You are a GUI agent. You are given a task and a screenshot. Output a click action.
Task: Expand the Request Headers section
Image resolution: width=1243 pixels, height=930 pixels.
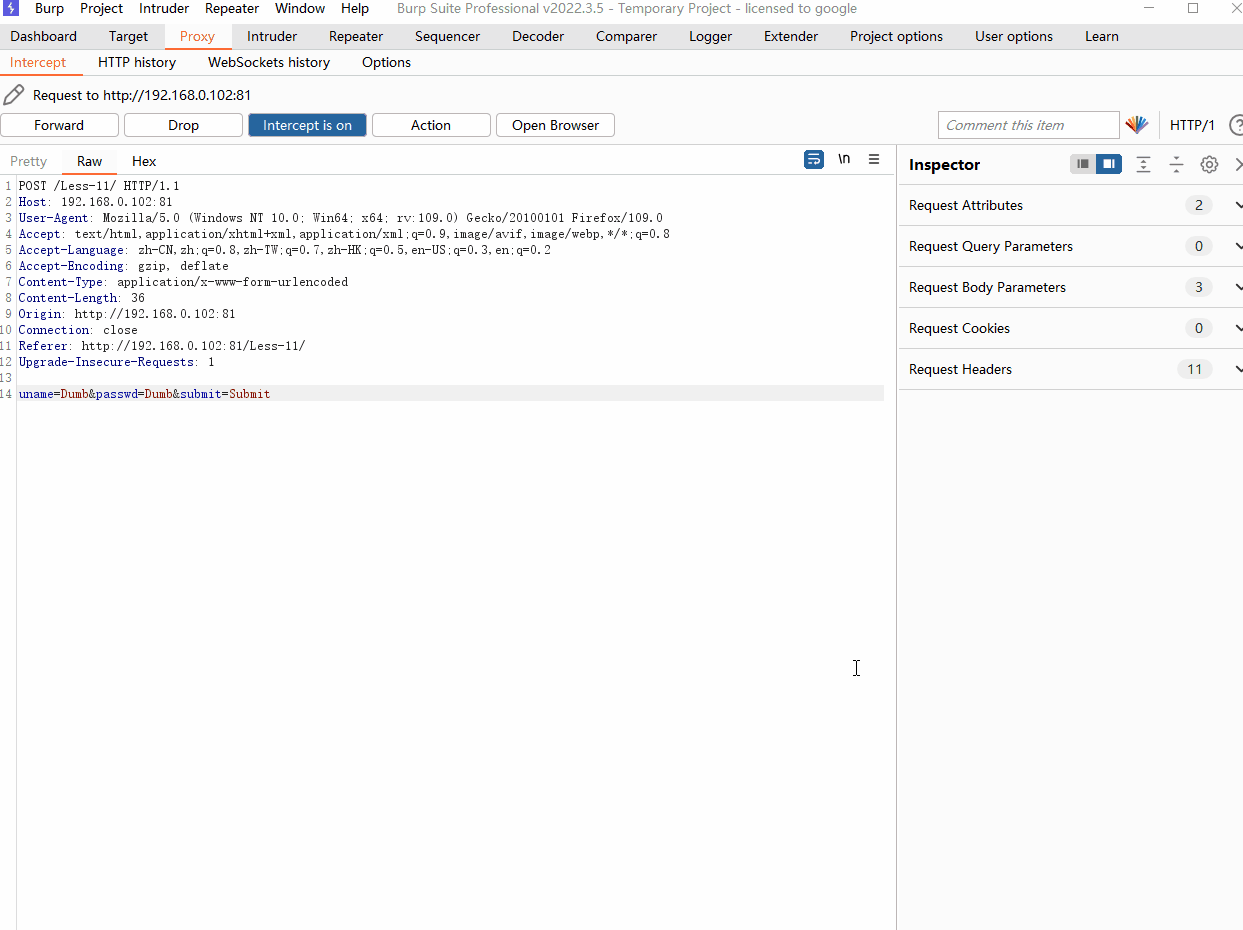tap(1071, 369)
